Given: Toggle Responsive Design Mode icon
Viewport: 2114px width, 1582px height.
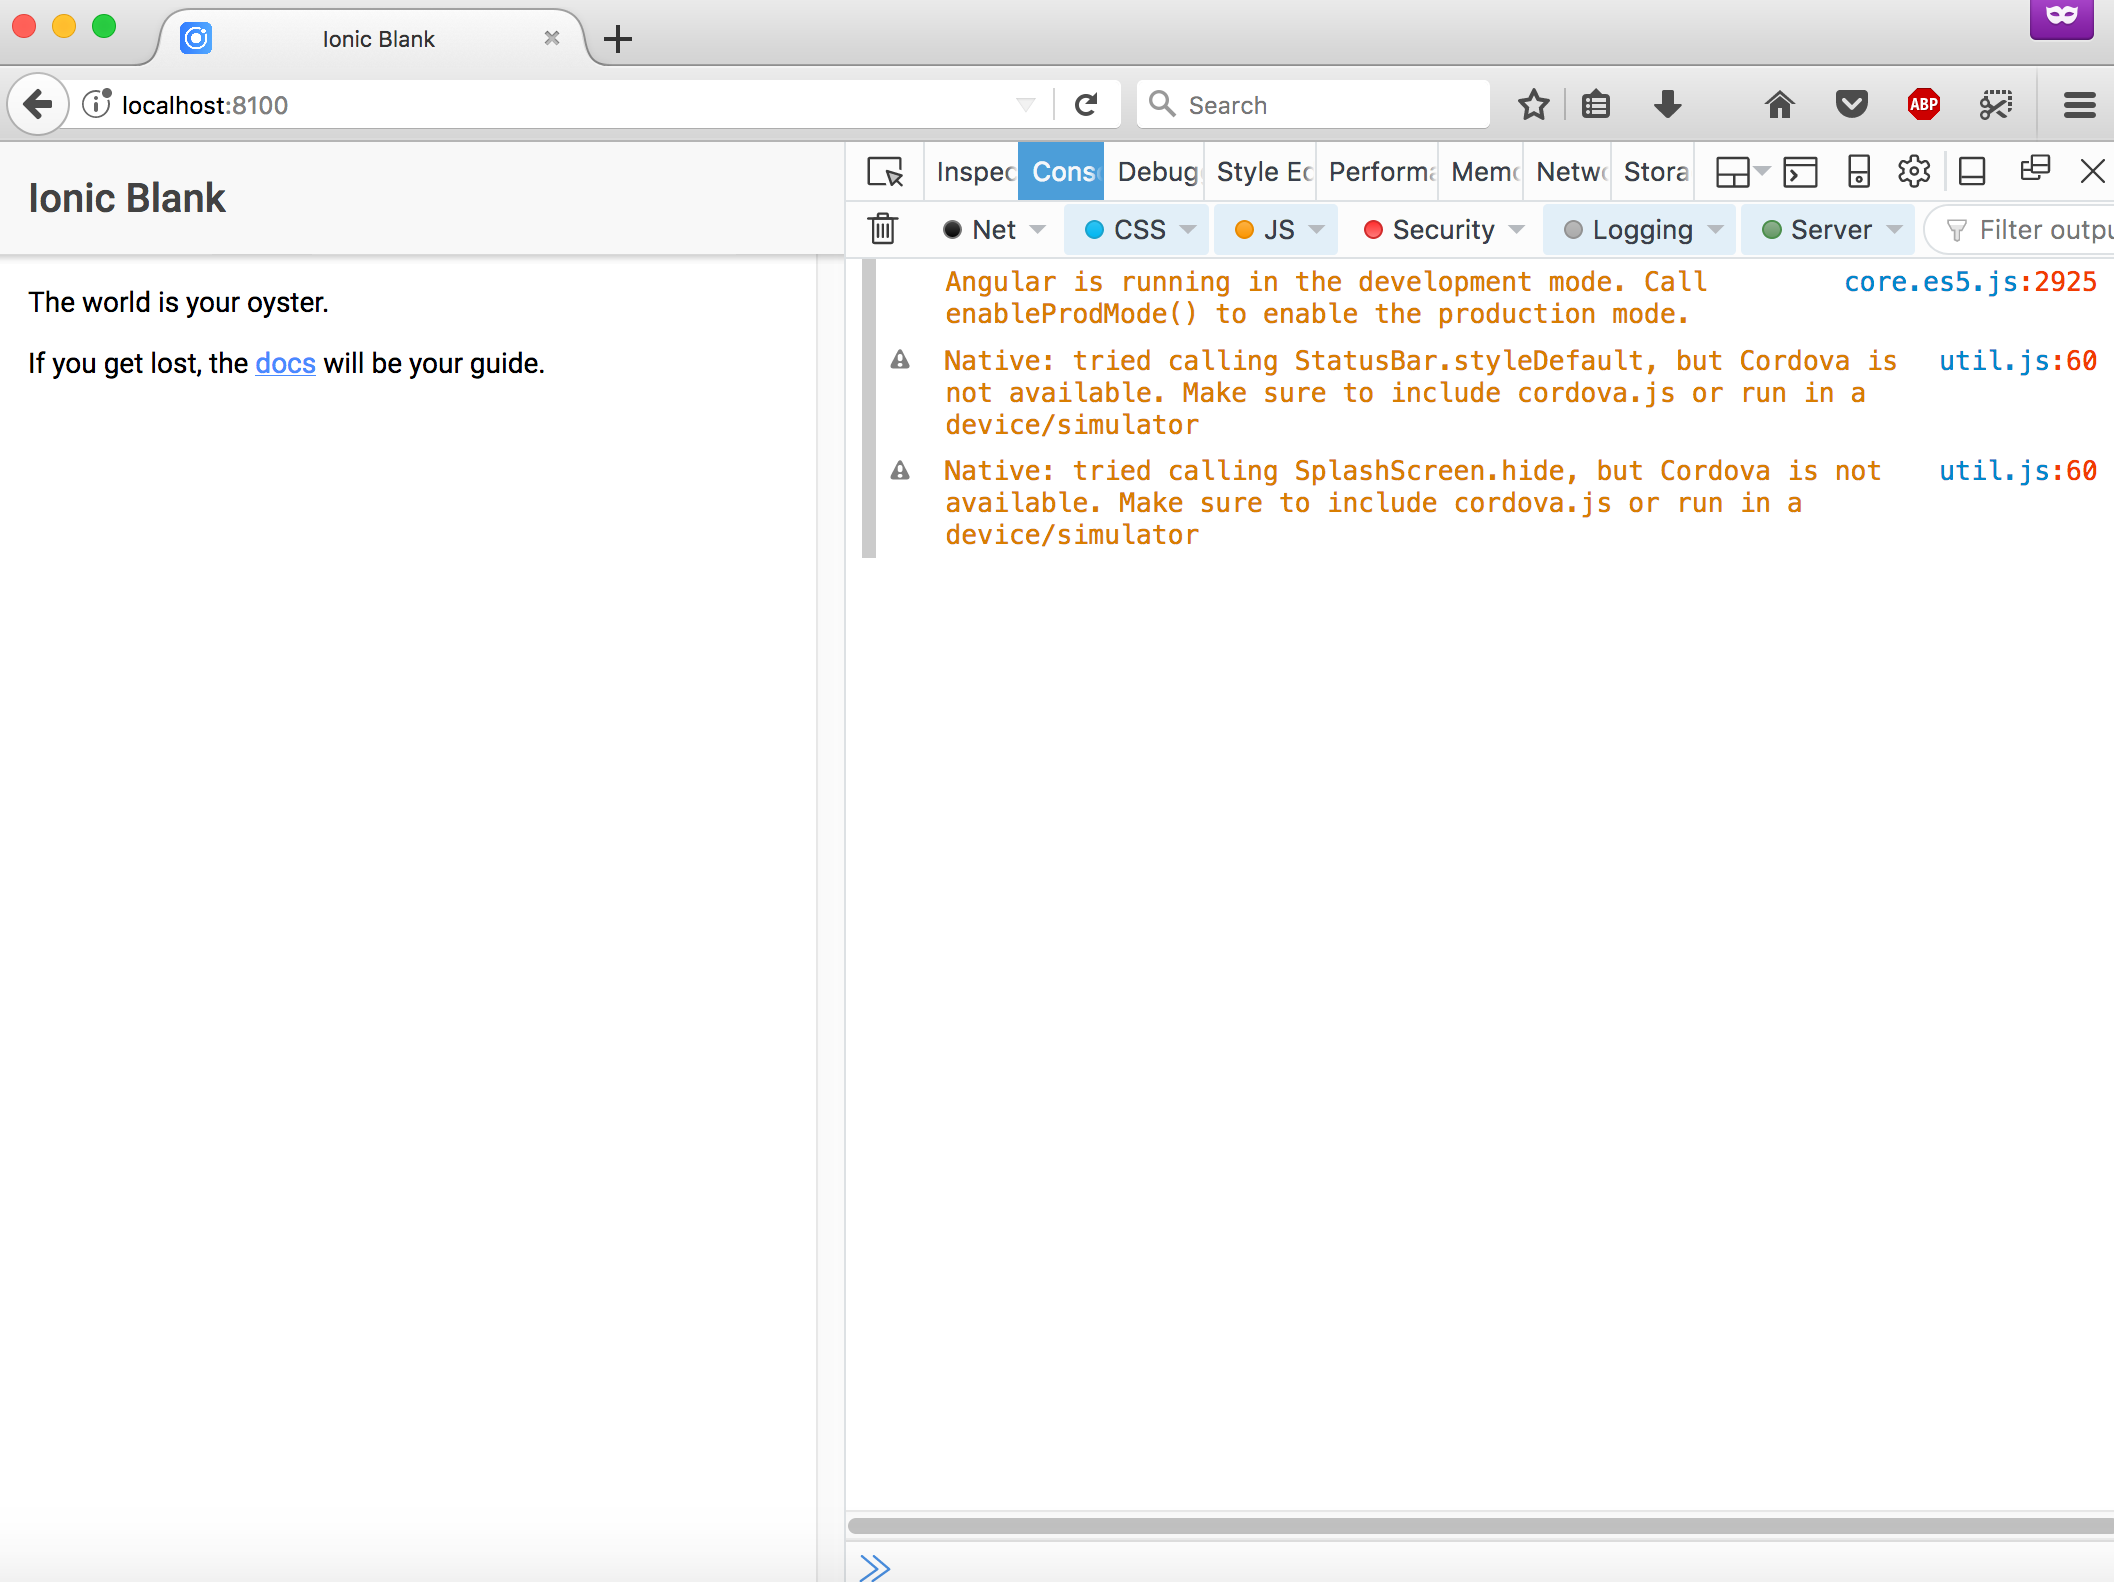Looking at the screenshot, I should pos(1858,172).
